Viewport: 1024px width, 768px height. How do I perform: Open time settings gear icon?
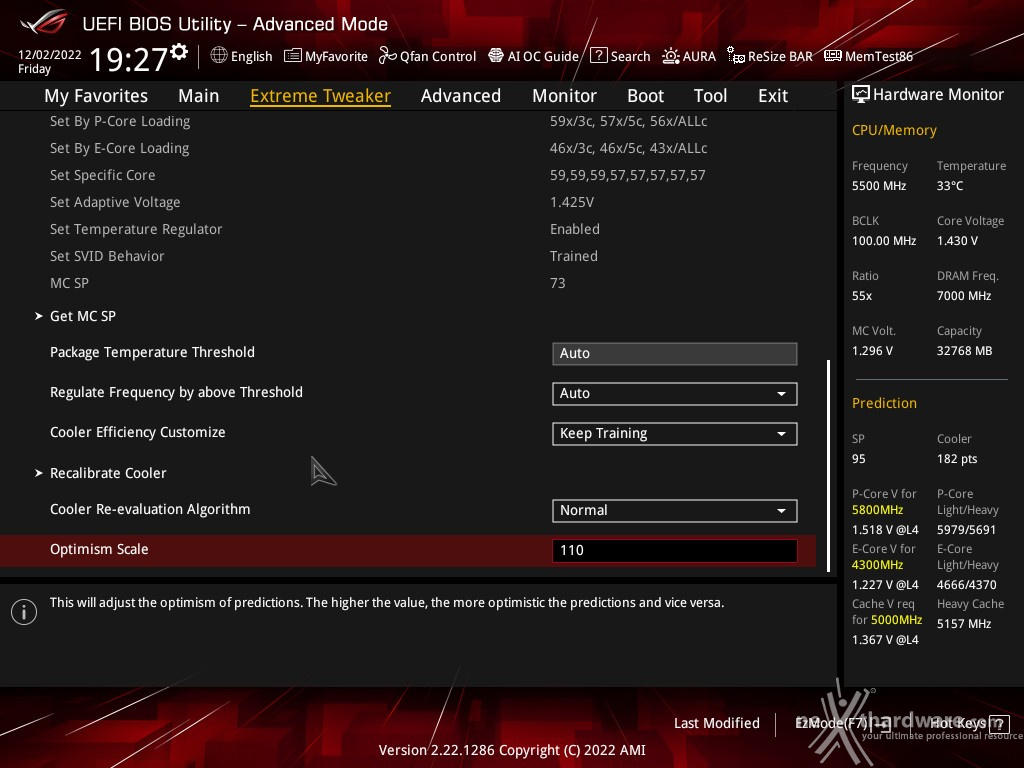[x=179, y=52]
